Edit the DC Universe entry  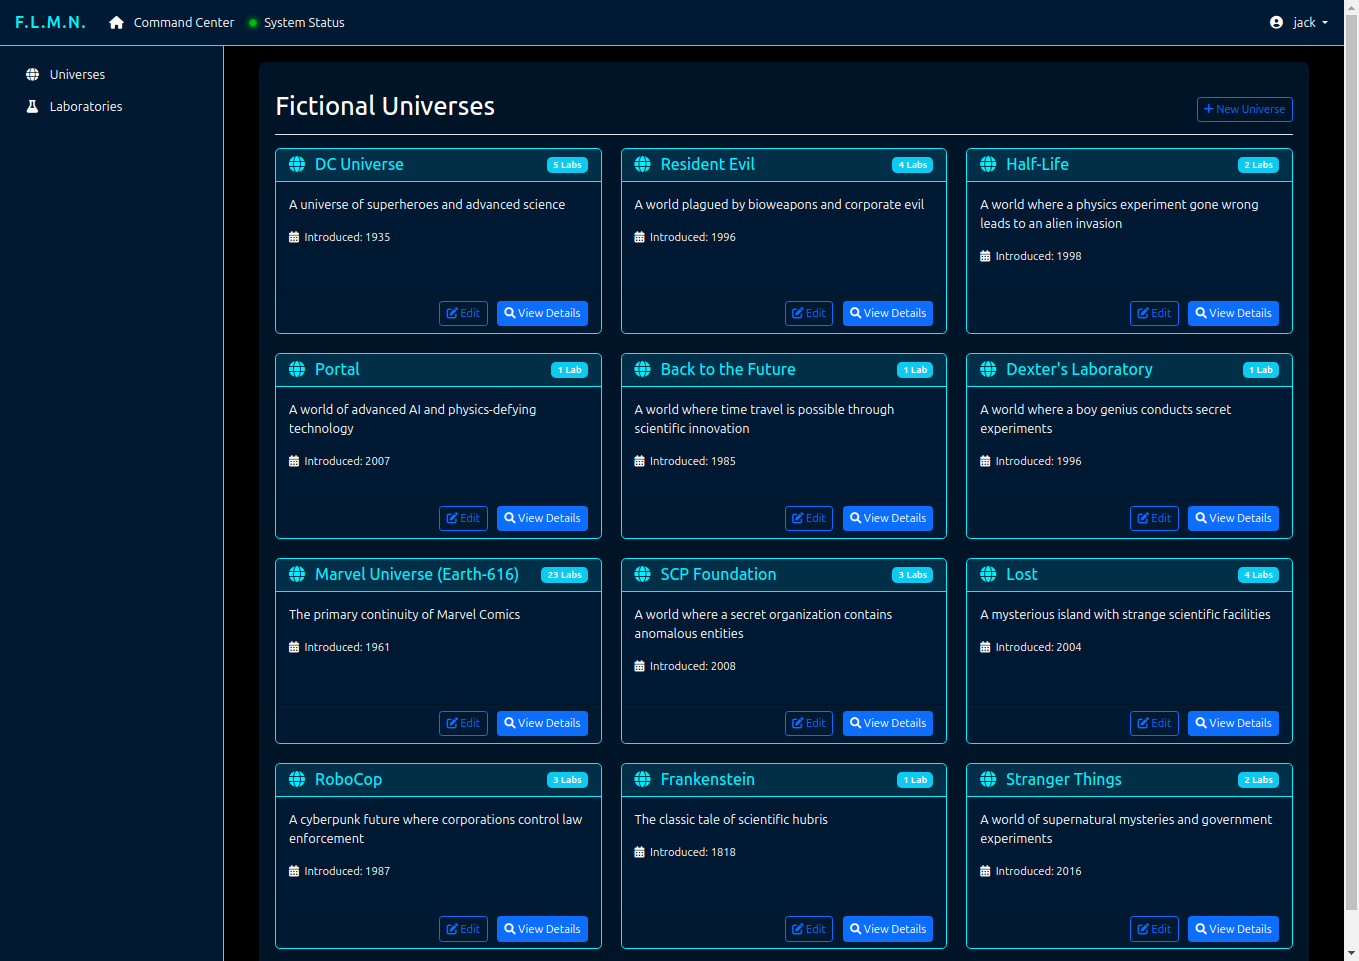pos(463,313)
